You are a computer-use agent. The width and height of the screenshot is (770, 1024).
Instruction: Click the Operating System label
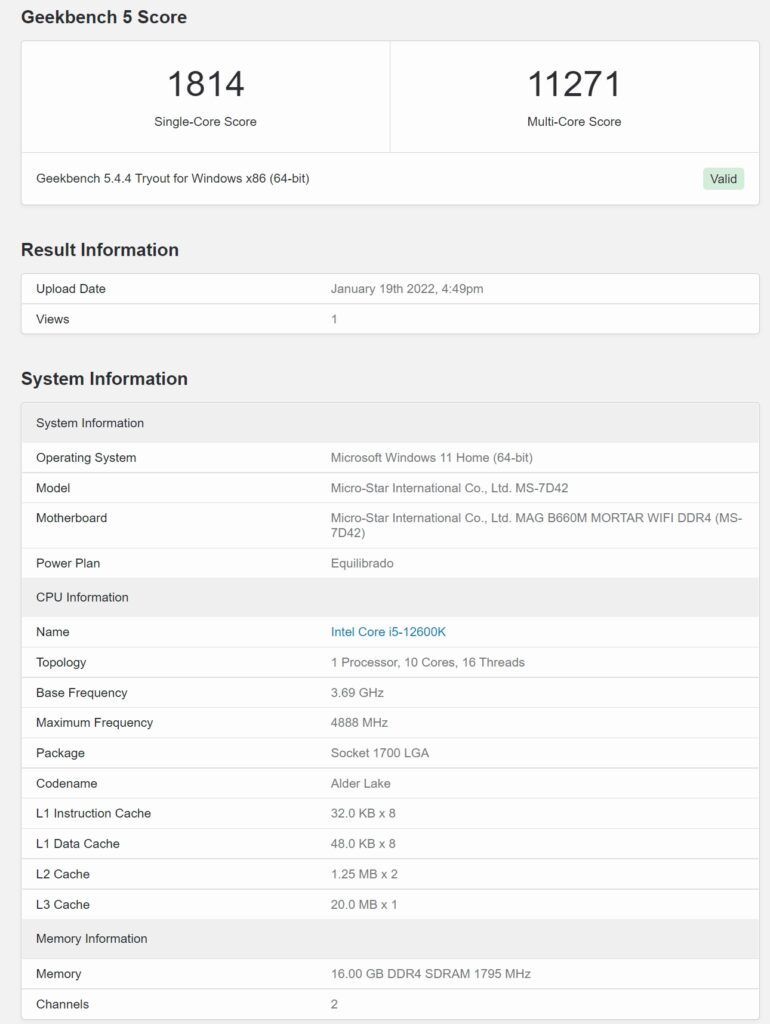pos(86,458)
